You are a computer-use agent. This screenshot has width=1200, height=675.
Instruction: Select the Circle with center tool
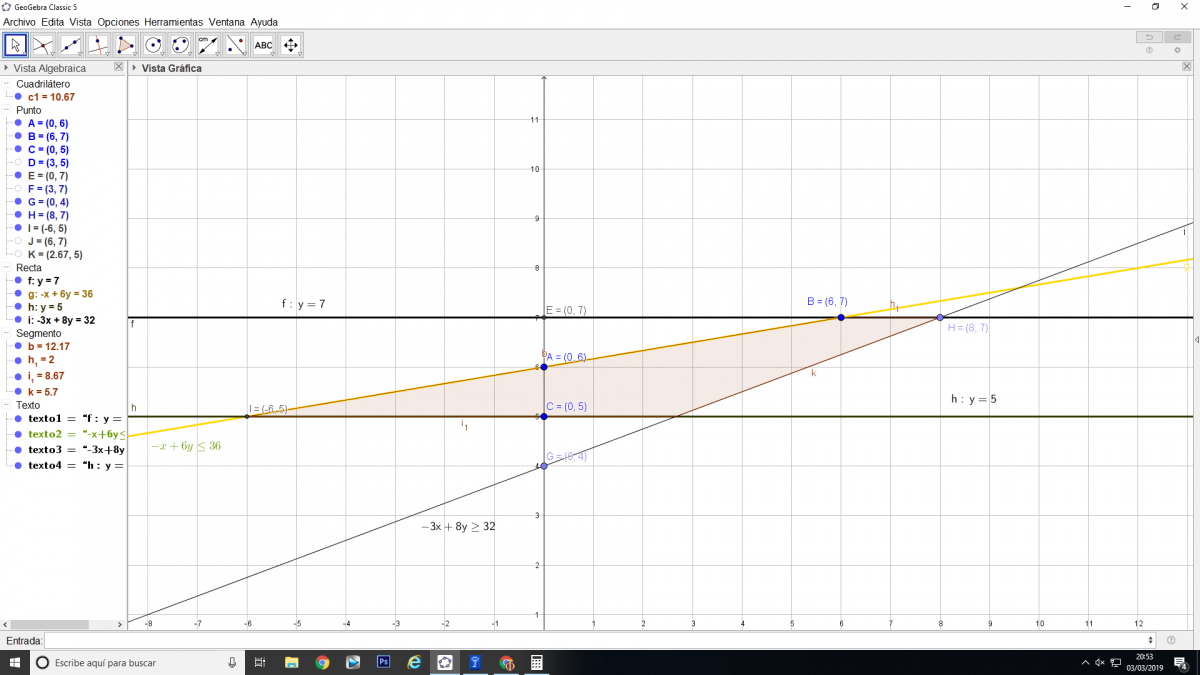tap(153, 45)
